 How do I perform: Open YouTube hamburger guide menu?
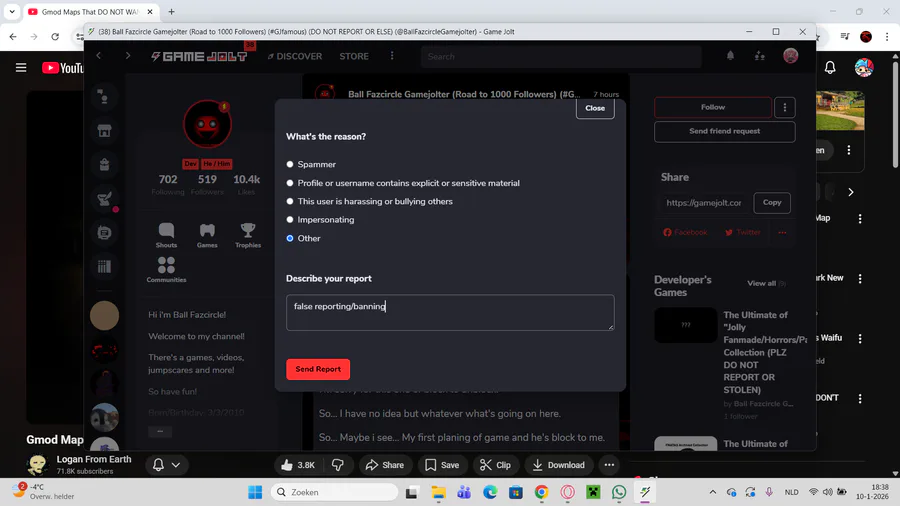21,68
